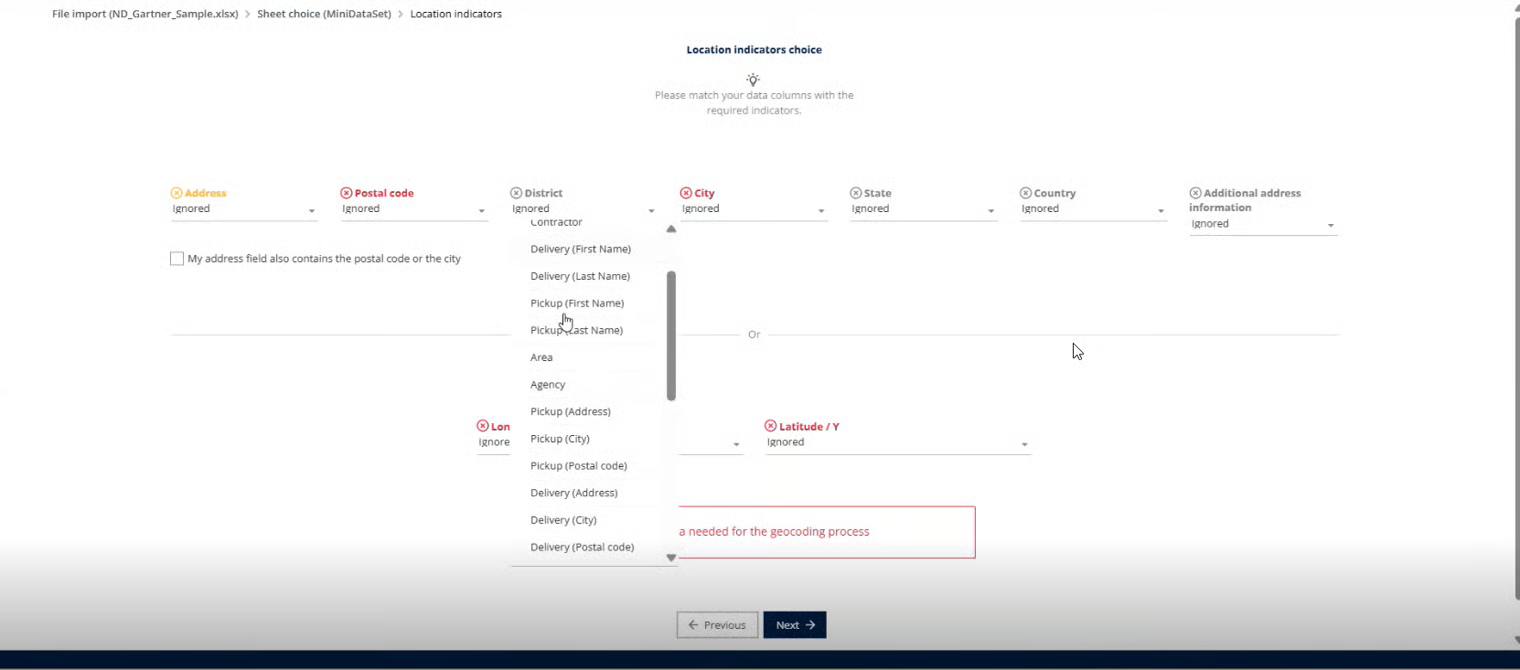Screen dimensions: 1520x670
Task: Click the Next button
Action: coord(795,625)
